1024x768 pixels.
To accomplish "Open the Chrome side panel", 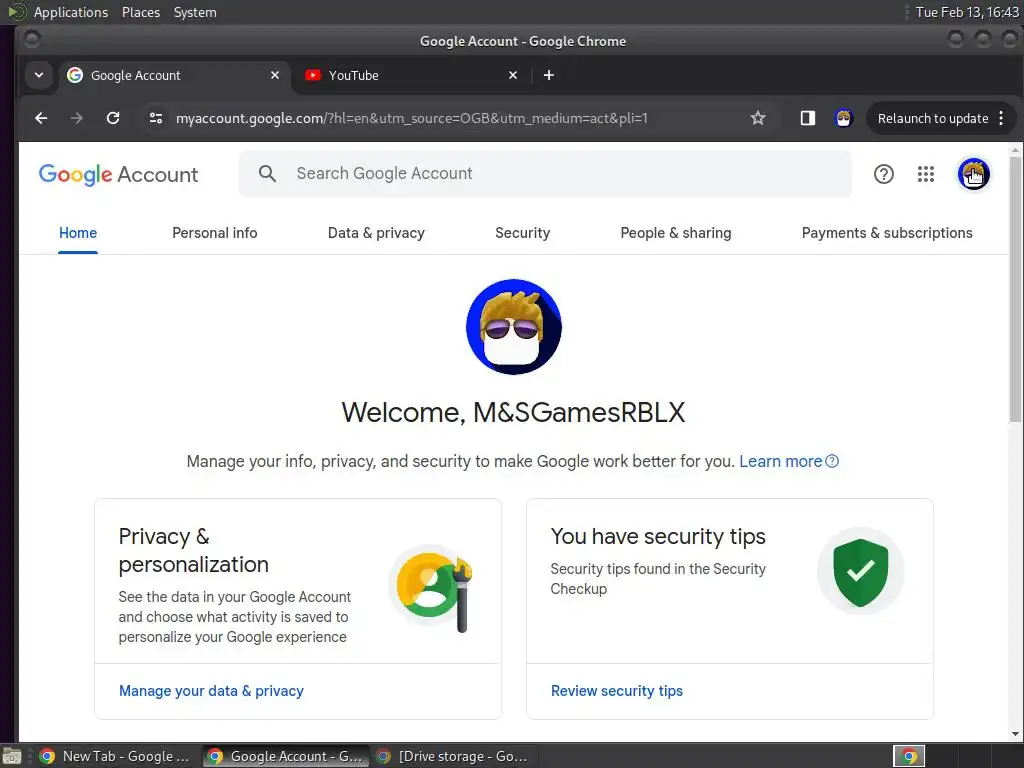I will (808, 118).
